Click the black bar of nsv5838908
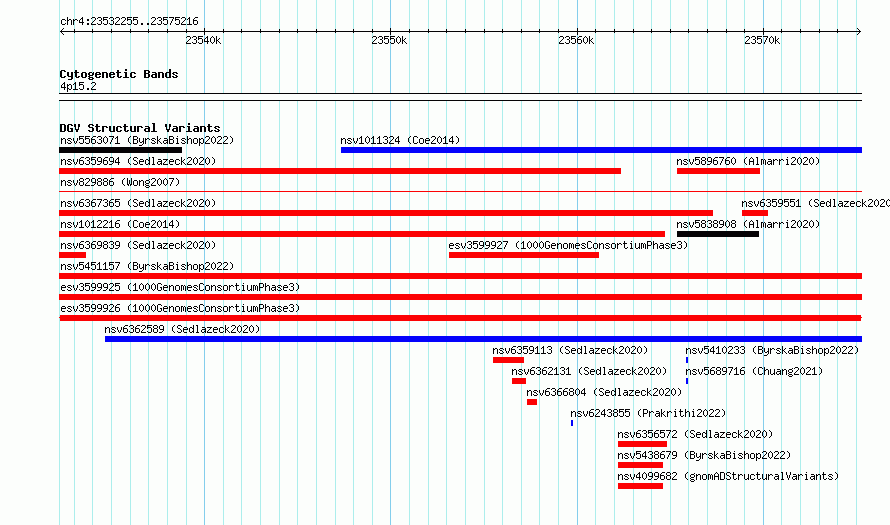890x525 pixels. 717,234
